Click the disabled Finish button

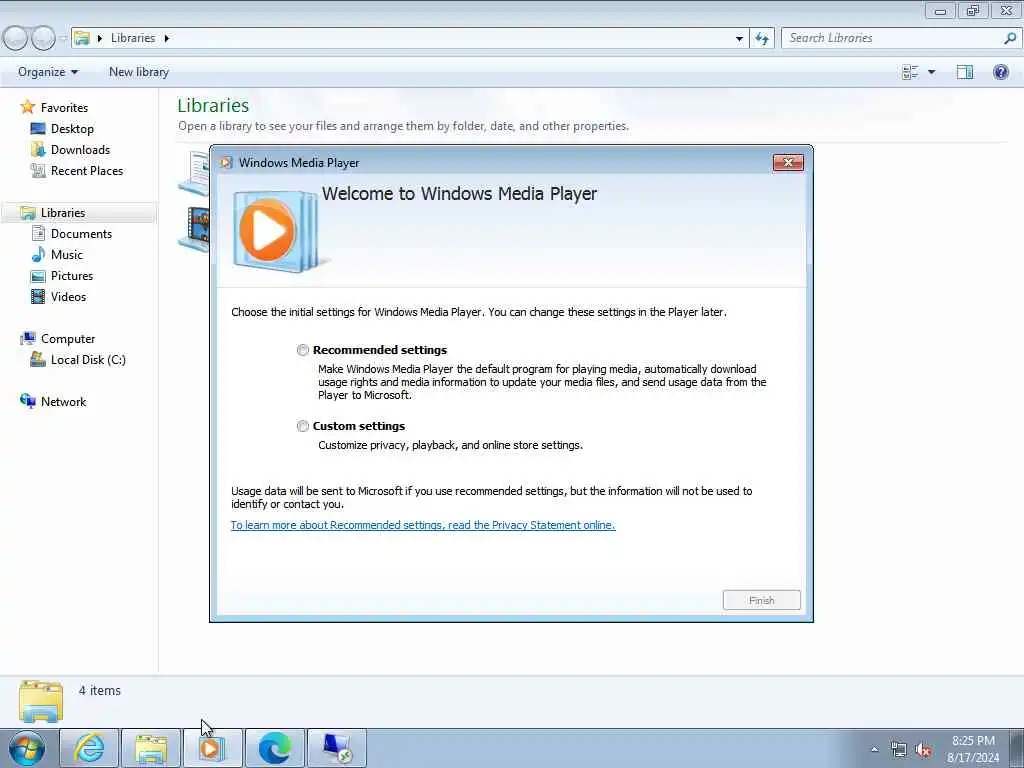761,600
